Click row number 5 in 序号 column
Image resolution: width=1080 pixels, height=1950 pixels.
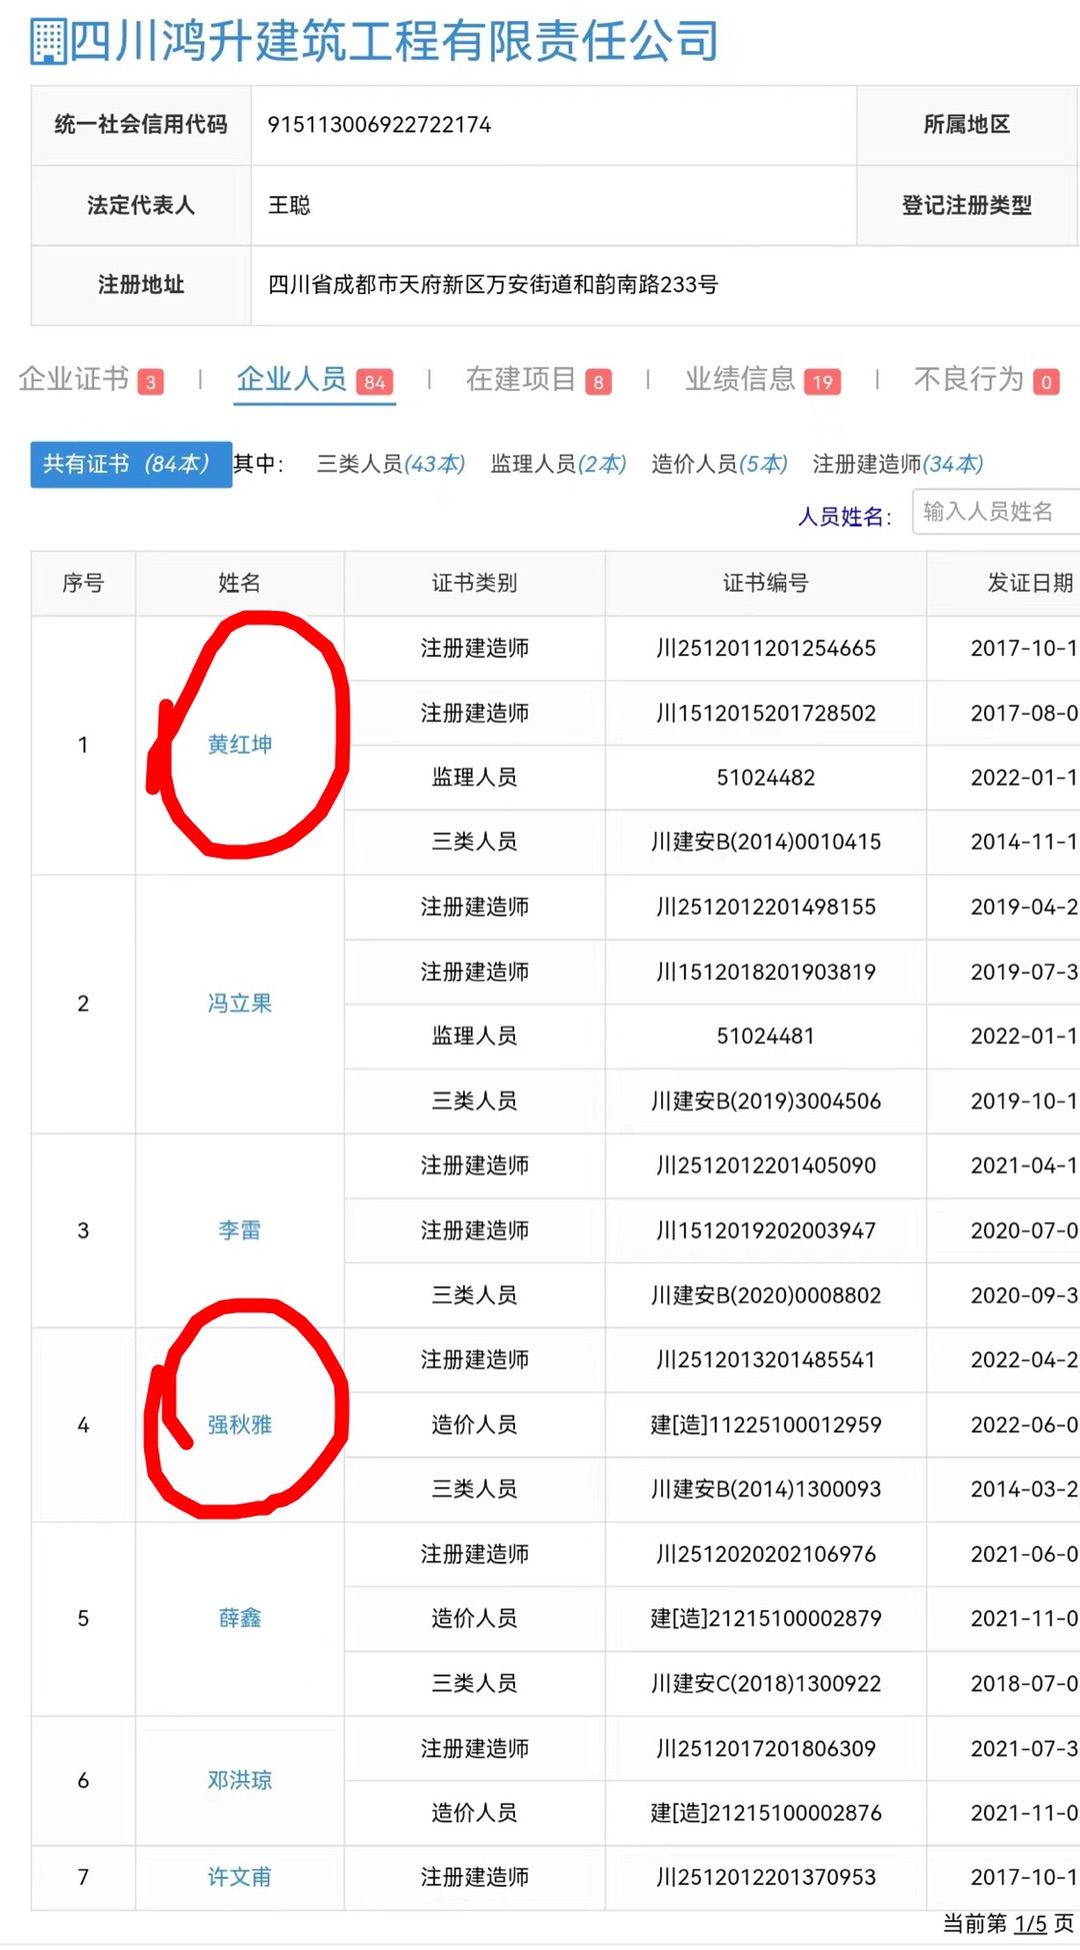tap(83, 1619)
